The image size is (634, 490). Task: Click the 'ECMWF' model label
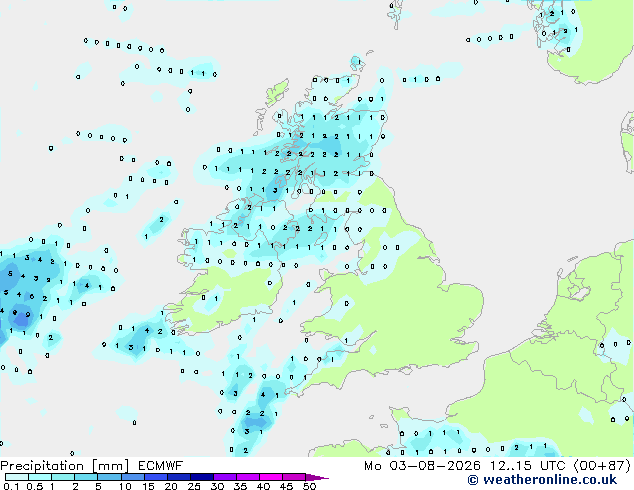(x=161, y=466)
